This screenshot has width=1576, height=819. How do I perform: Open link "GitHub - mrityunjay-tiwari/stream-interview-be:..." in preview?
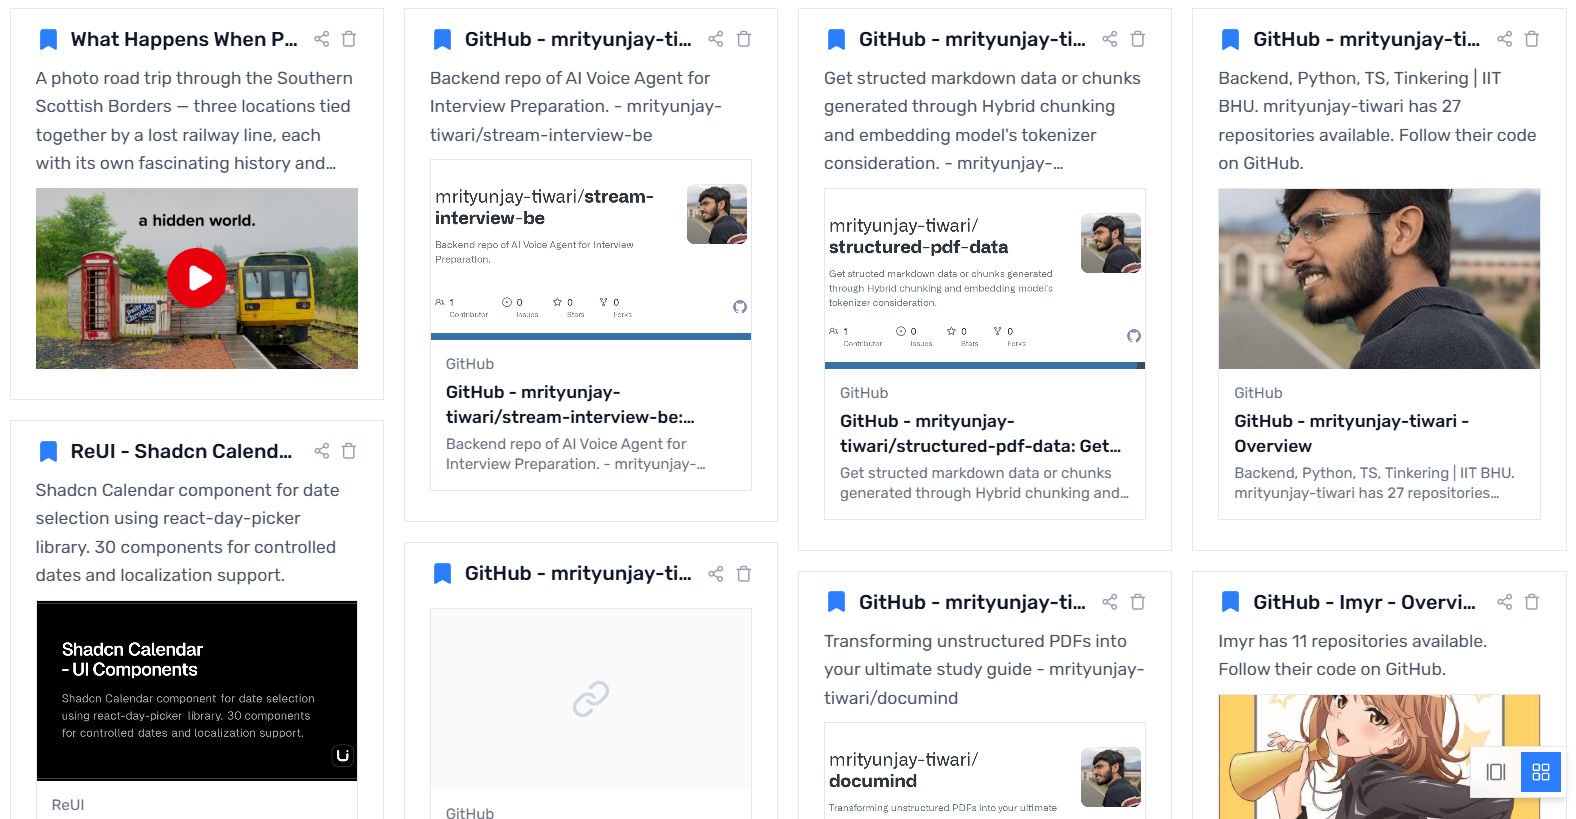pos(570,405)
